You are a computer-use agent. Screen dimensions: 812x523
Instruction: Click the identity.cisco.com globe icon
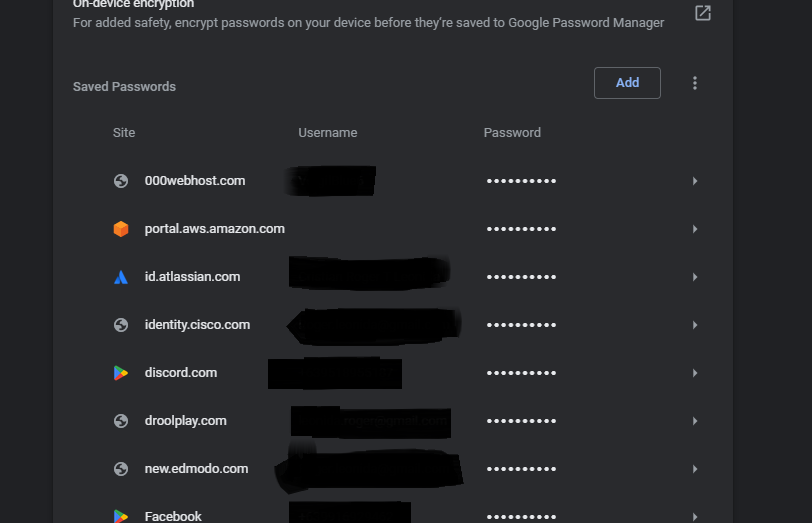121,325
